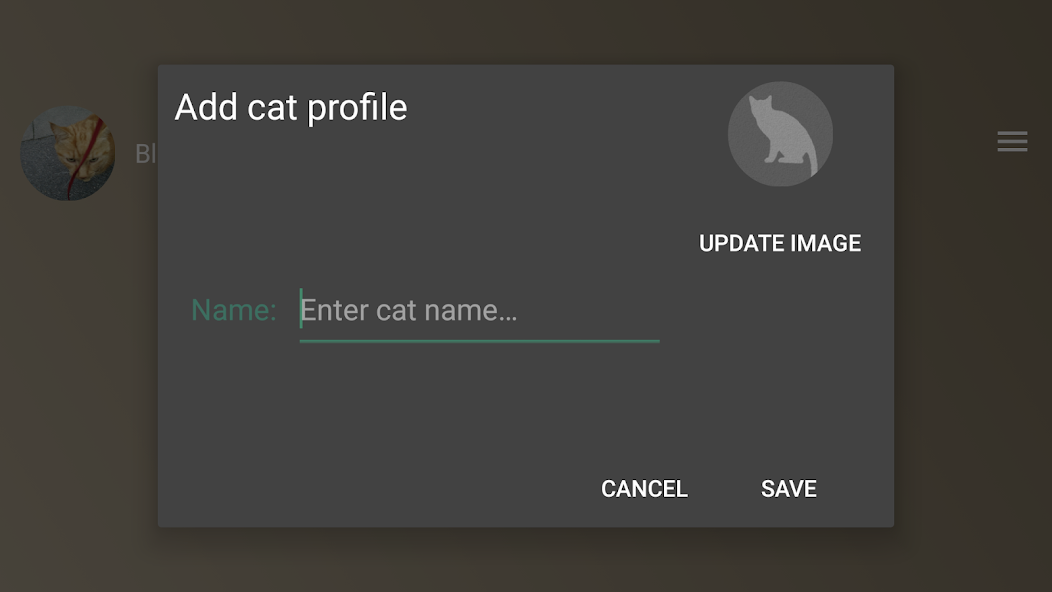The image size is (1052, 592).
Task: Tap the Name: label
Action: (x=233, y=310)
